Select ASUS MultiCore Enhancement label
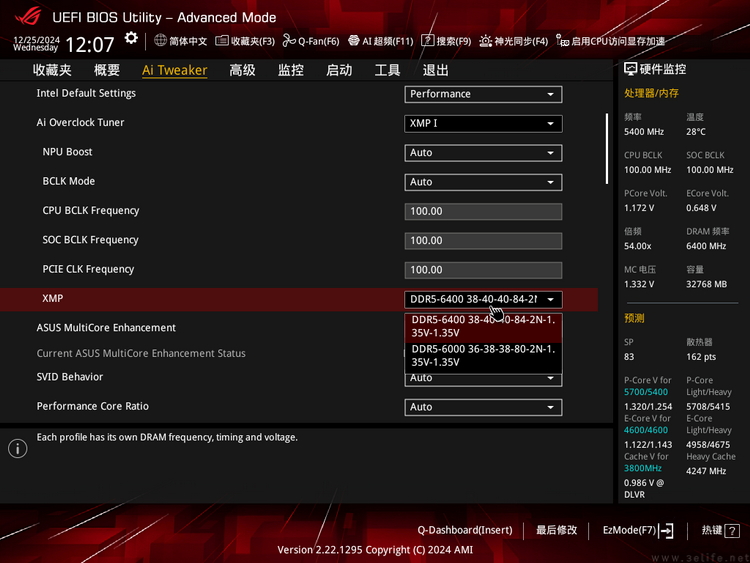Viewport: 750px width, 563px height. tap(106, 328)
